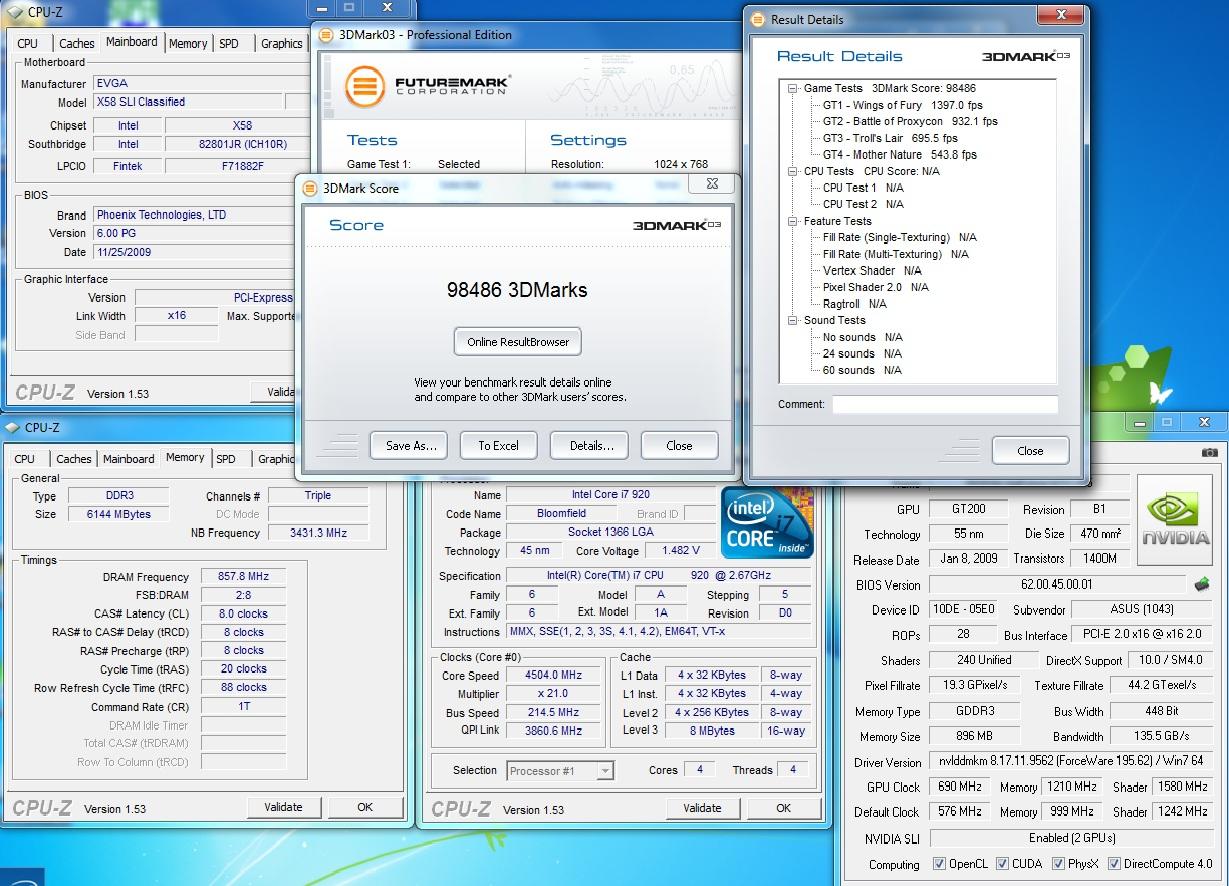Click the Online ResultBrowser button
Screen dimensions: 1229x886
click(x=518, y=341)
